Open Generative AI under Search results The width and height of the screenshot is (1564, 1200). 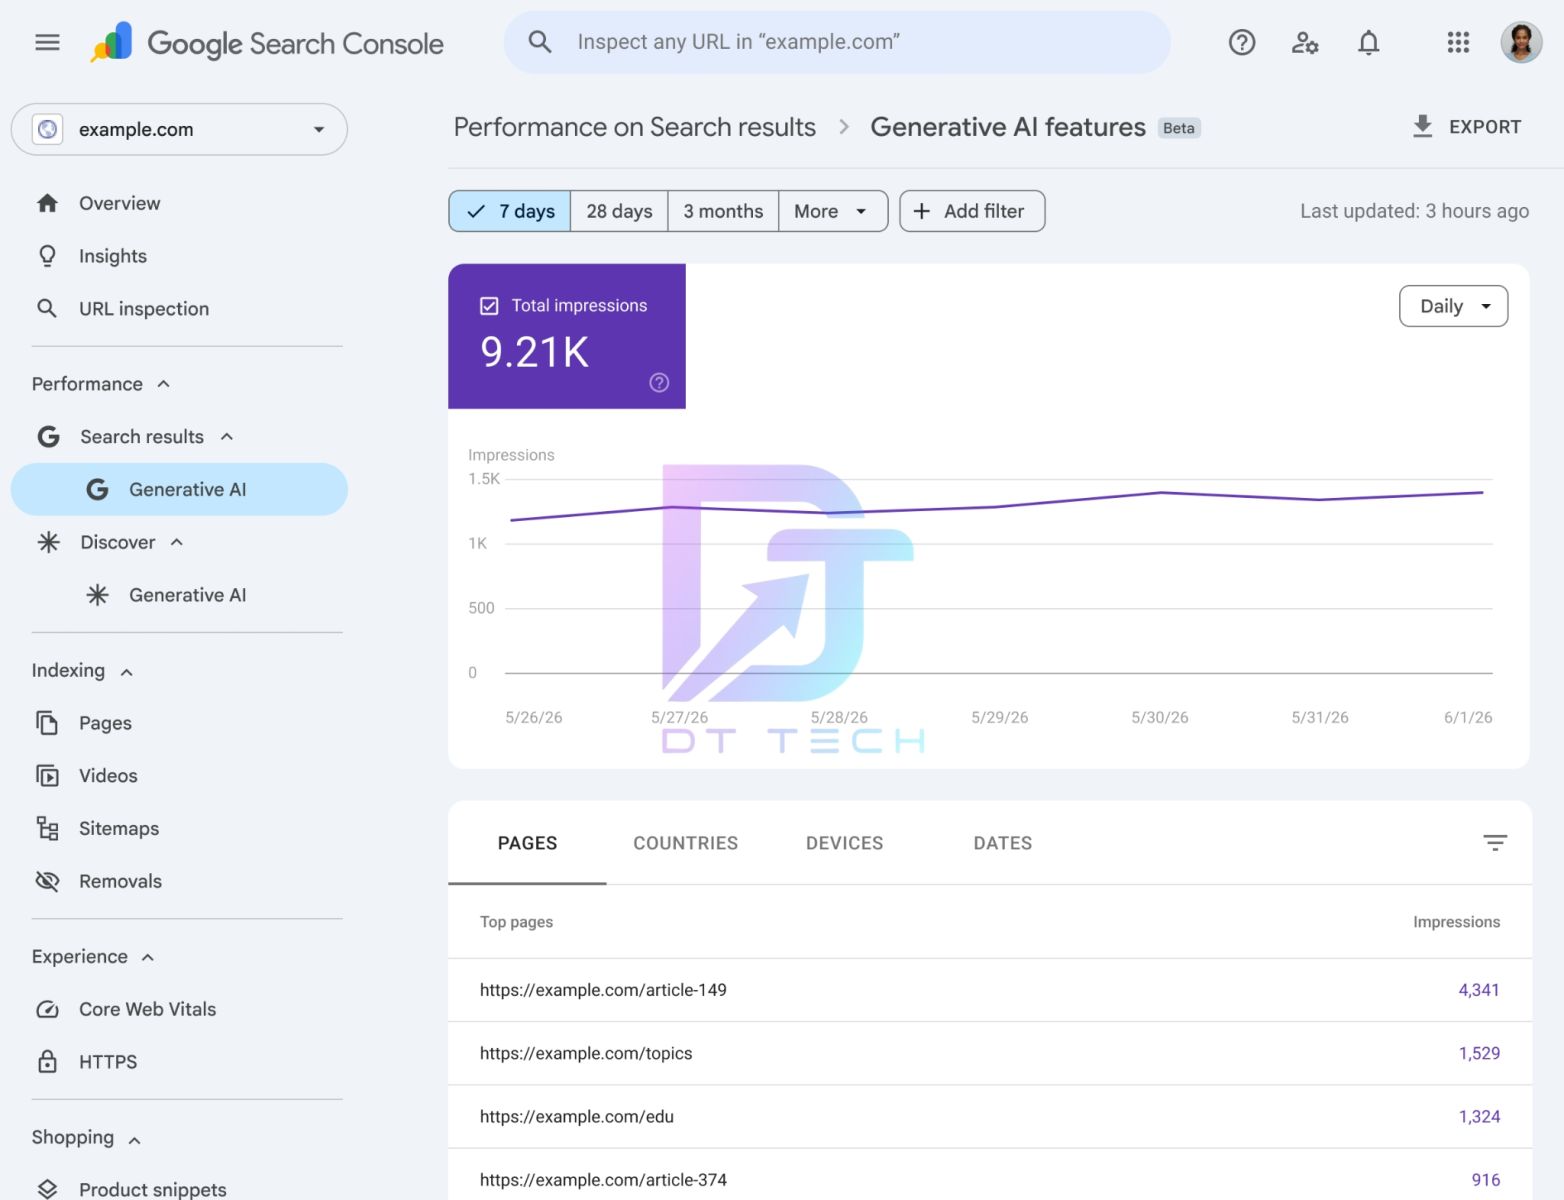(179, 489)
